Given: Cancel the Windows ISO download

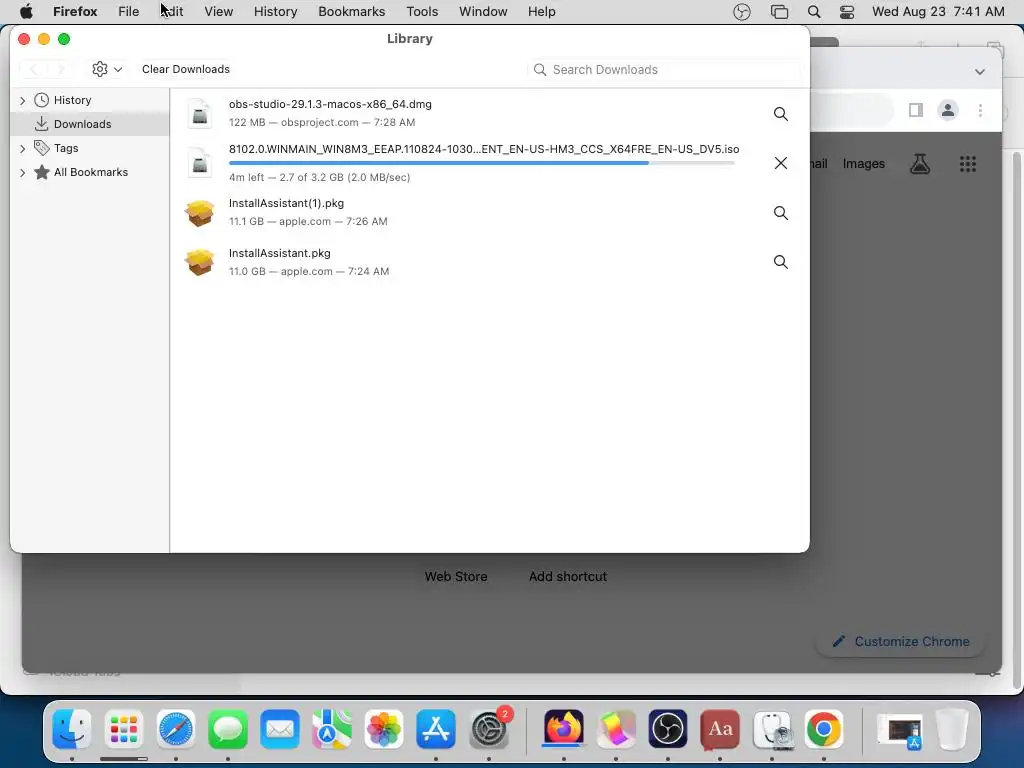Looking at the screenshot, I should tap(780, 163).
